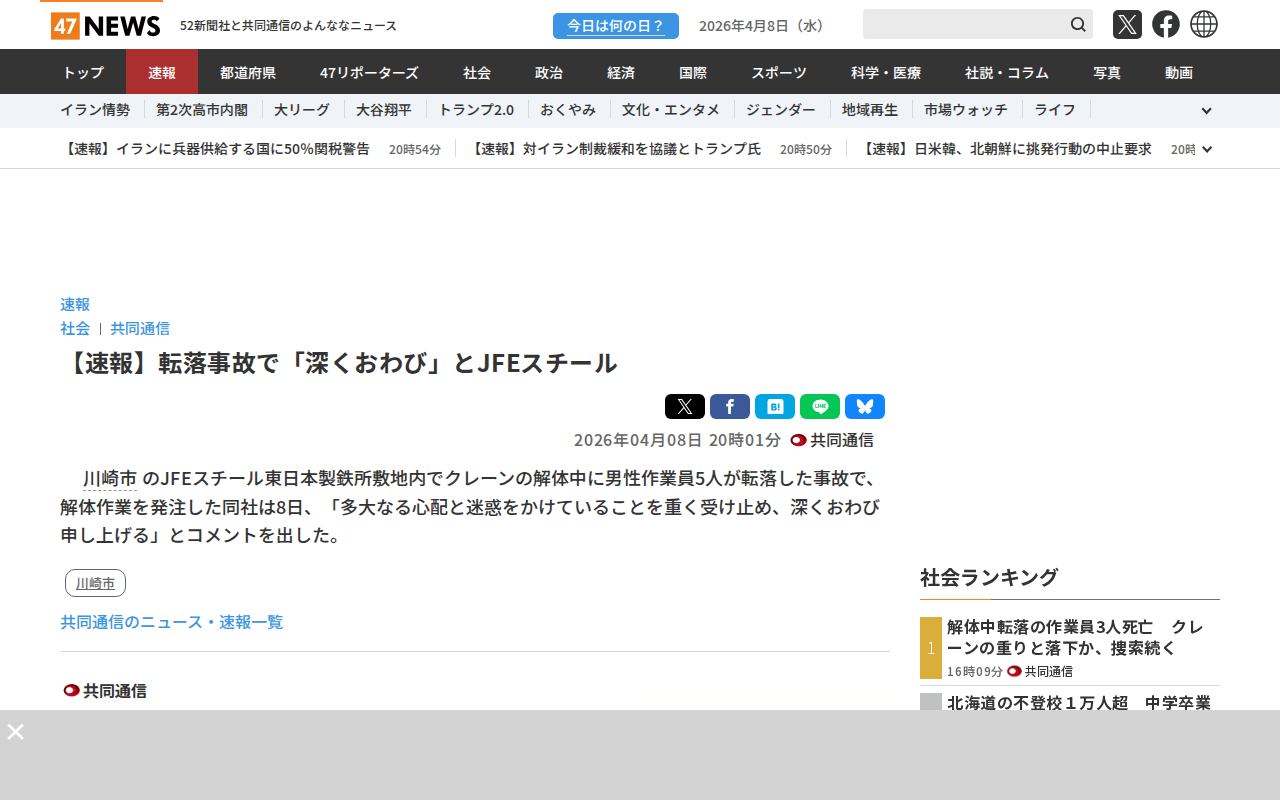The width and height of the screenshot is (1280, 800).
Task: Click the timestamp 2026年04月08日 20時01分
Action: coord(677,440)
